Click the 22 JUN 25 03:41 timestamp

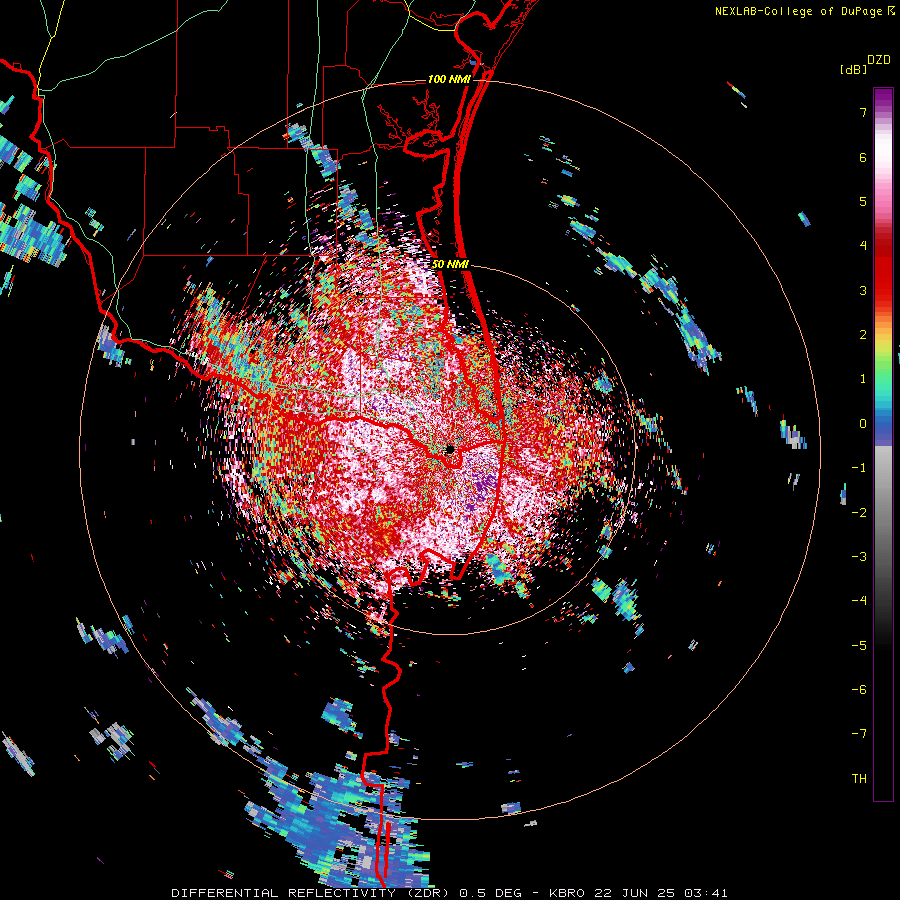pos(660,893)
